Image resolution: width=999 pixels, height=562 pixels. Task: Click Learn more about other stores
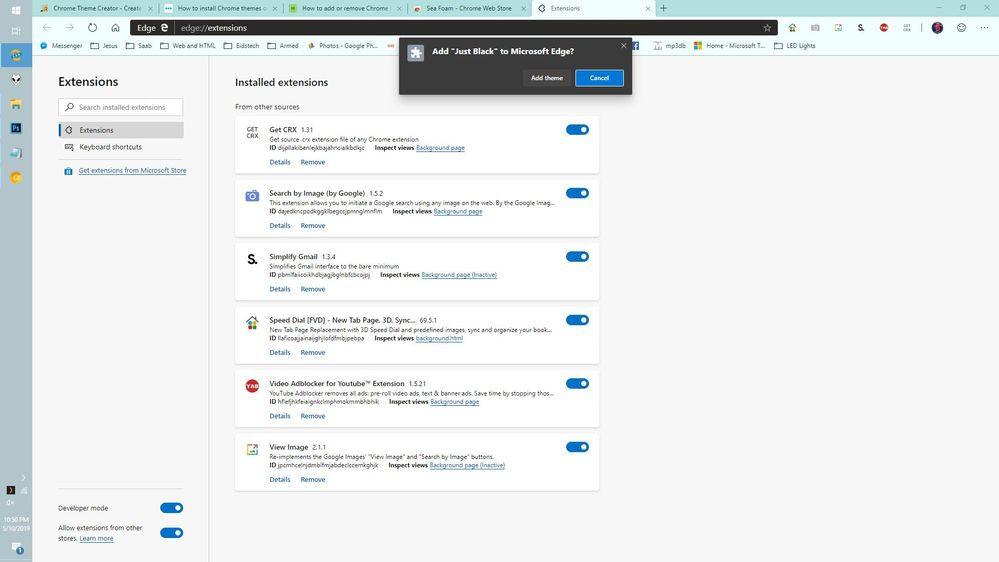click(x=96, y=538)
